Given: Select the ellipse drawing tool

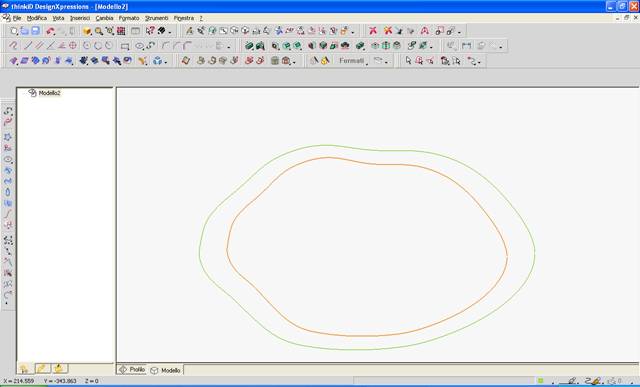Looking at the screenshot, I should point(139,46).
